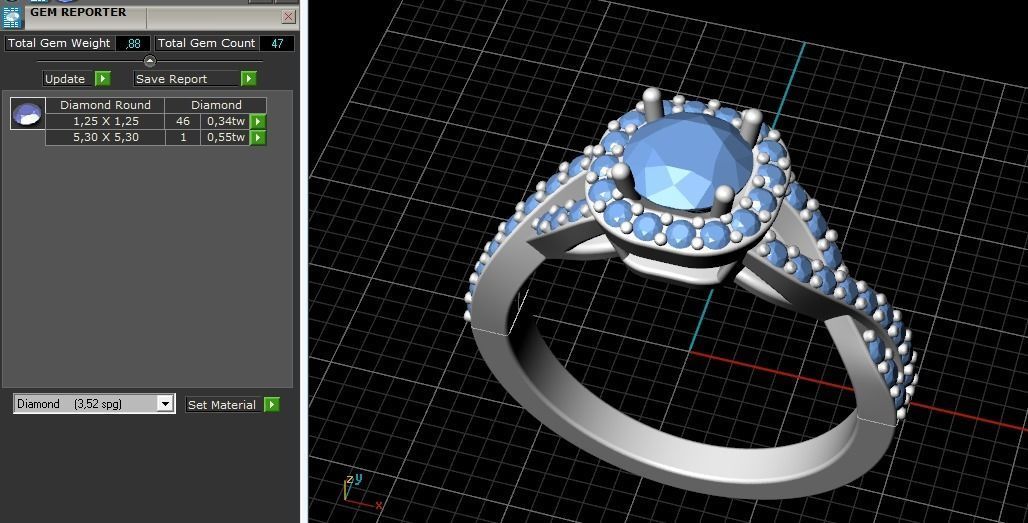Select the round diamond gem thumbnail

pos(28,113)
